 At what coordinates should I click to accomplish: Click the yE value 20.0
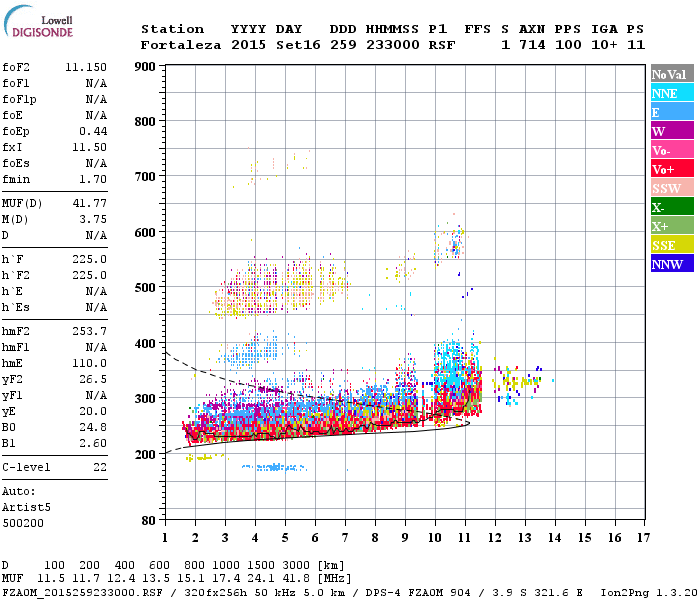tap(93, 412)
